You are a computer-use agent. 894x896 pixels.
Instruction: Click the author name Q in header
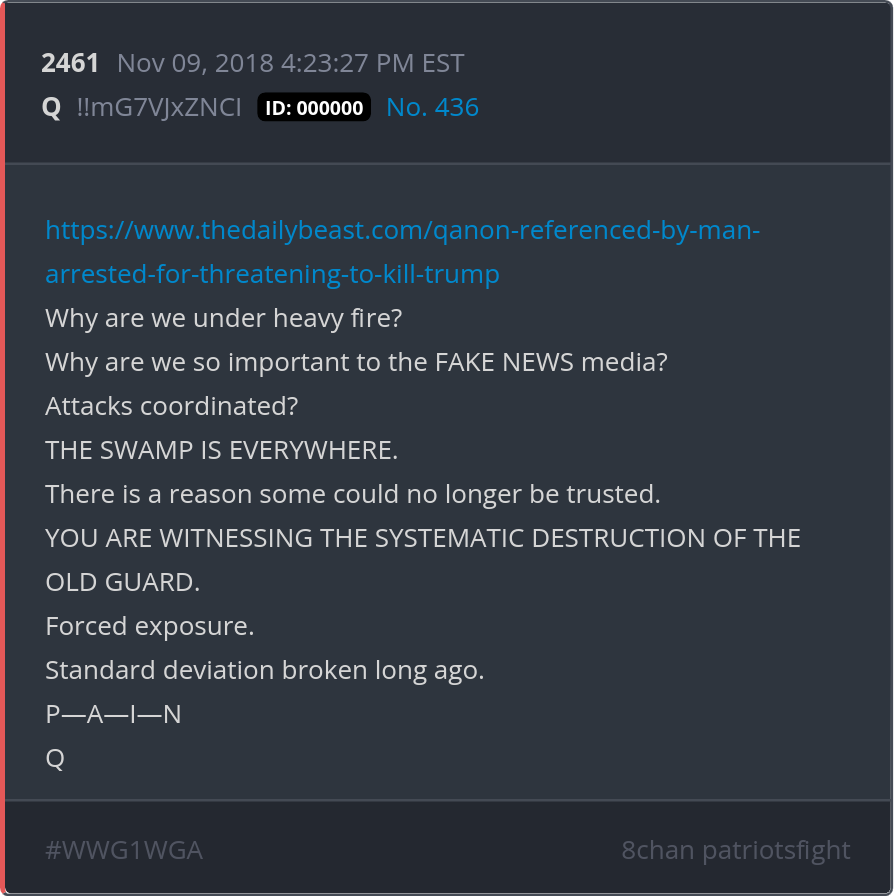(x=52, y=107)
